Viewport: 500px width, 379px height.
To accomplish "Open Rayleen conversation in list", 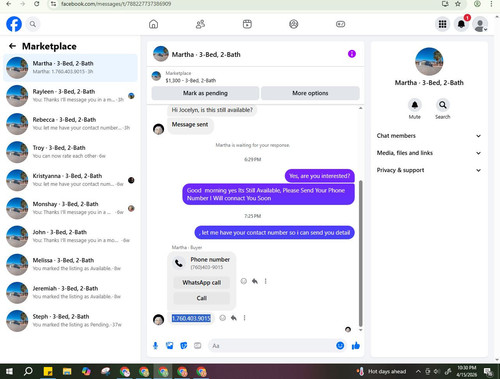I will click(70, 96).
